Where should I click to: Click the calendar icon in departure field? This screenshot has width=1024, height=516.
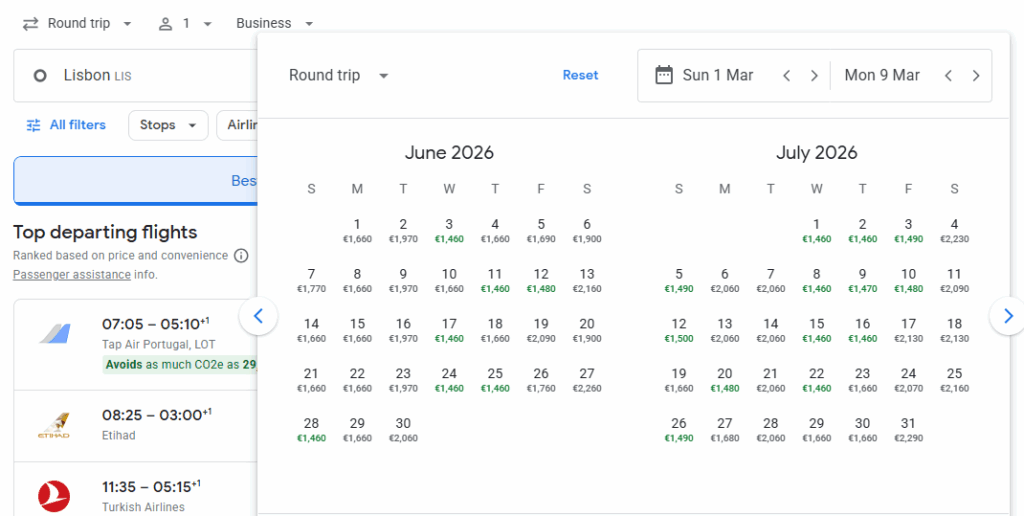coord(663,75)
